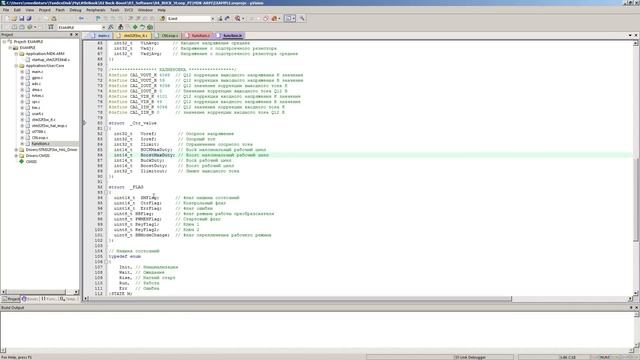Select the Templates tab below the project tree
Viewport: 640px width, 360px height.
point(68,299)
